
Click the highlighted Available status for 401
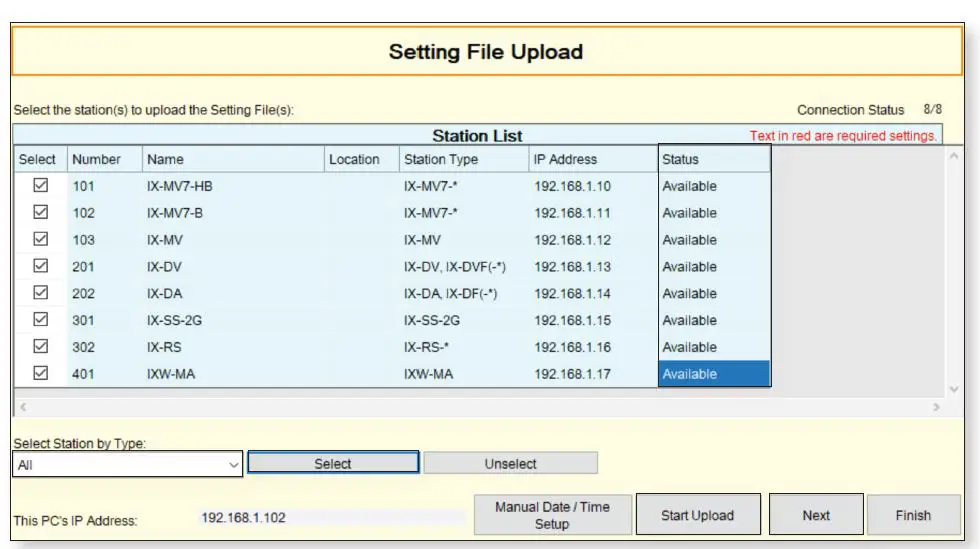[x=714, y=374]
